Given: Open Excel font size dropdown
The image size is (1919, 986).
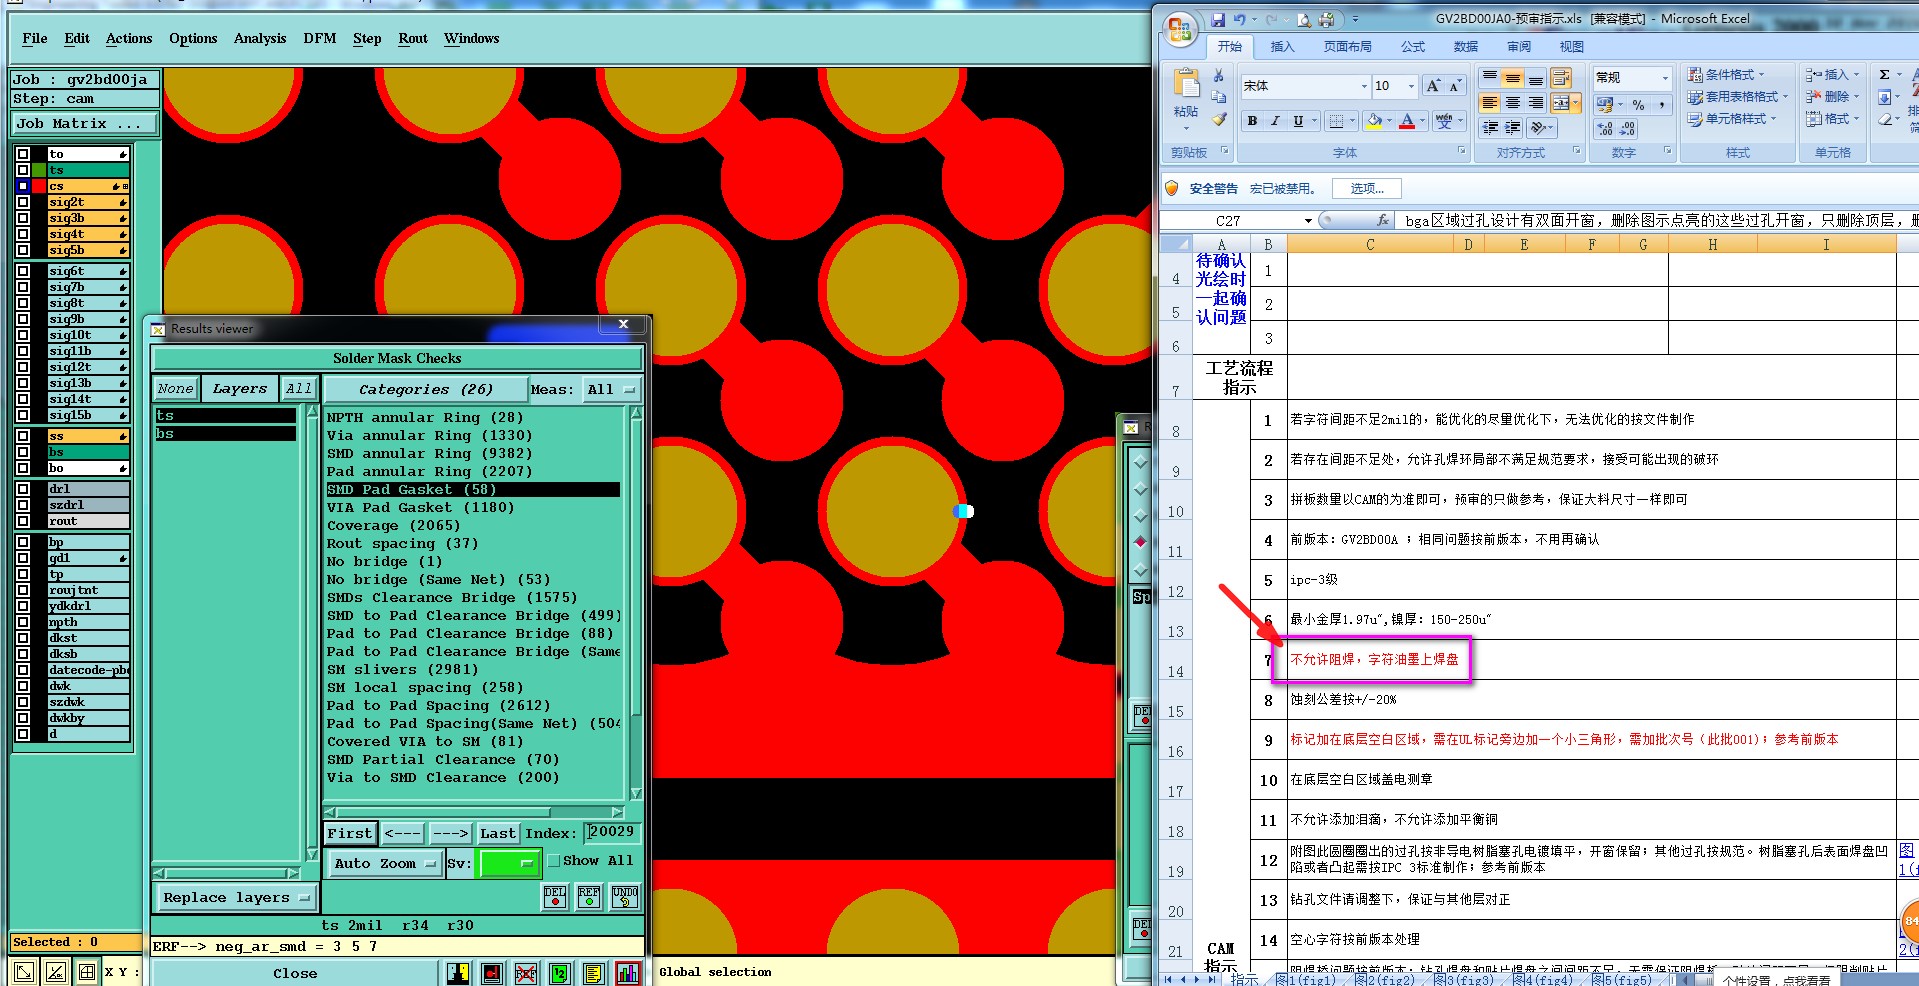Looking at the screenshot, I should coord(1411,86).
